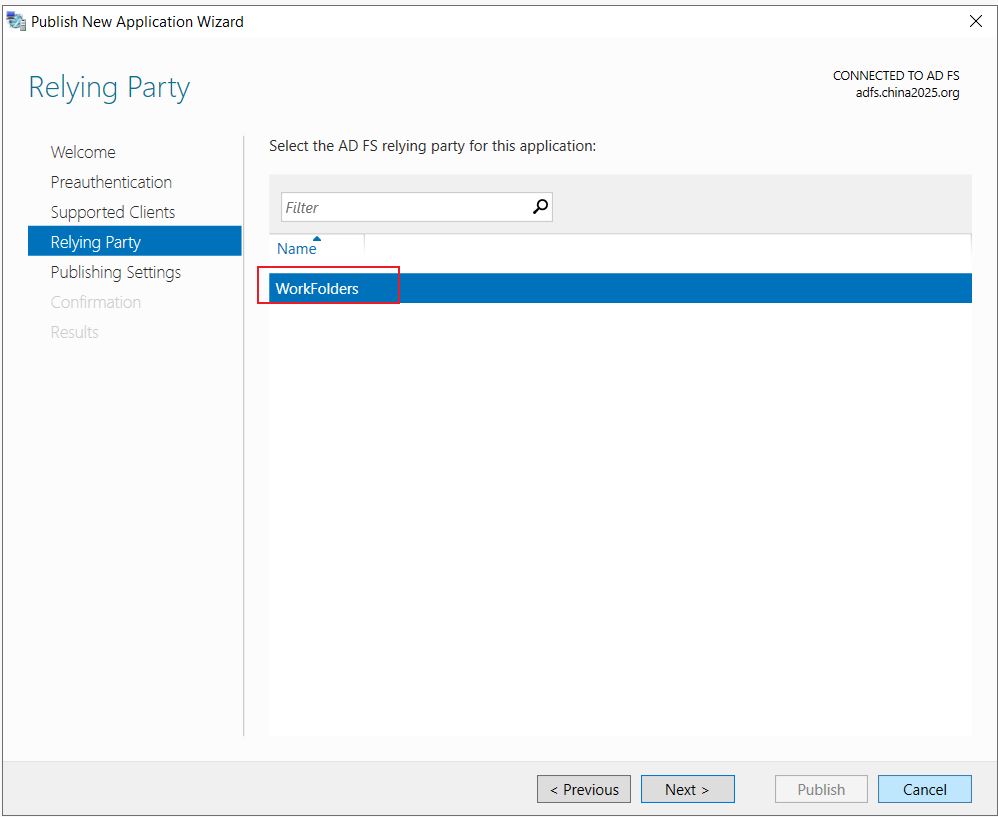998x817 pixels.
Task: Cancel the wizard
Action: pos(925,789)
